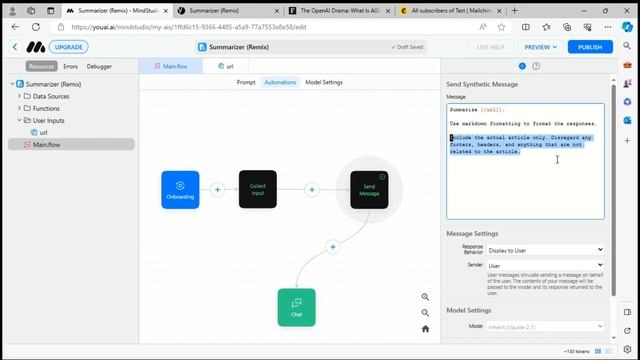Viewport: 640px width, 360px height.
Task: Go back with the blue chevron arrow
Action: (15, 47)
